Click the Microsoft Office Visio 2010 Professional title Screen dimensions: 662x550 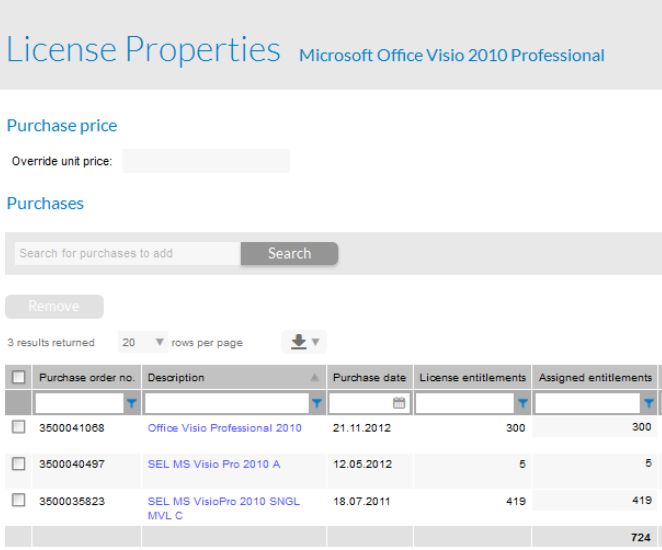click(x=452, y=55)
